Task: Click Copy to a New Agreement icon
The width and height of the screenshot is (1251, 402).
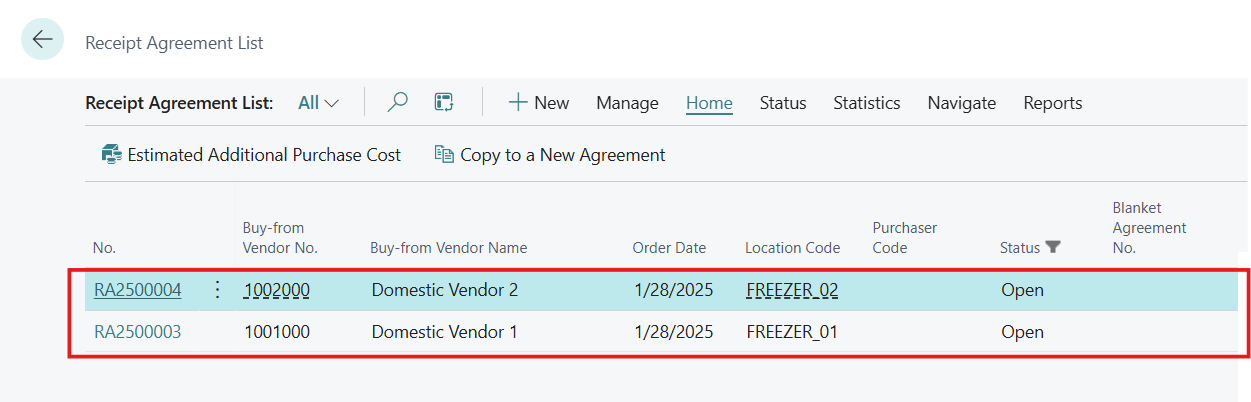Action: tap(444, 155)
